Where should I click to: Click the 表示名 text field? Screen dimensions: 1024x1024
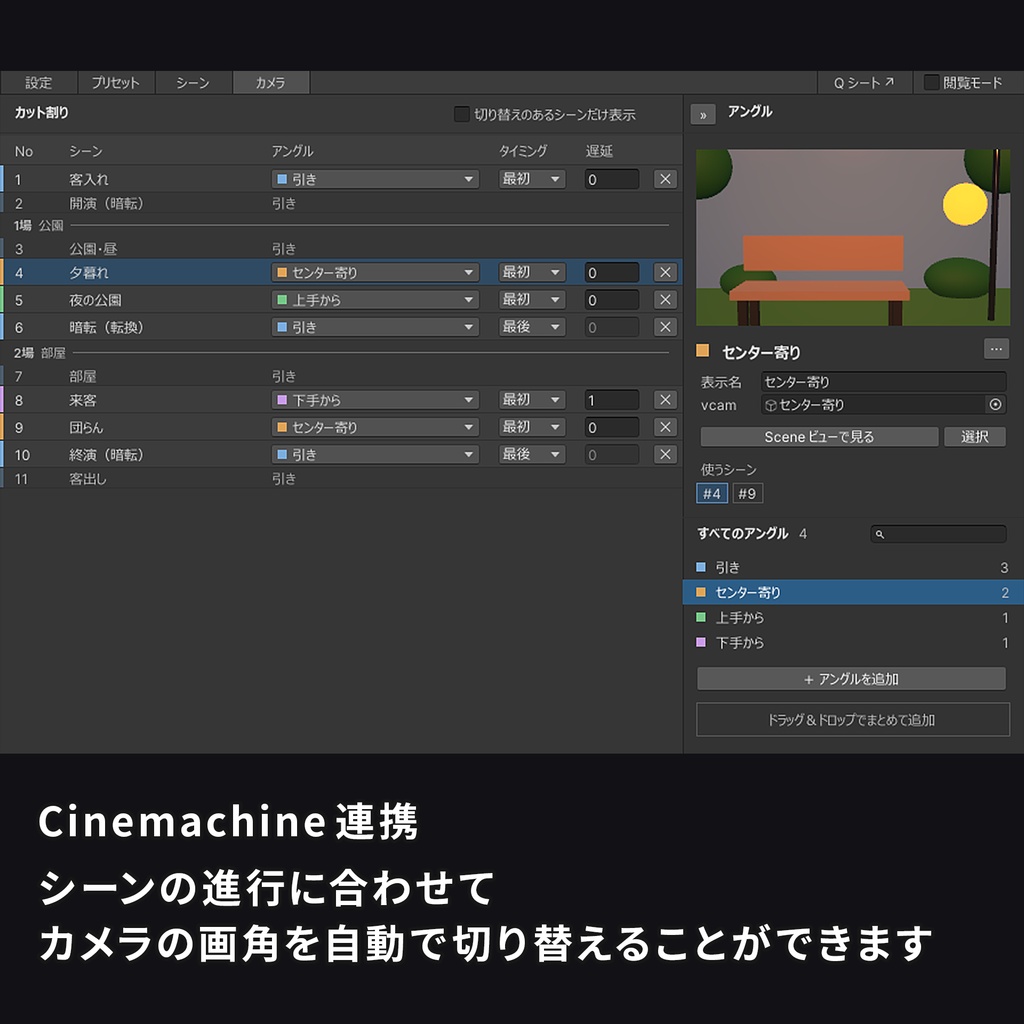[884, 382]
